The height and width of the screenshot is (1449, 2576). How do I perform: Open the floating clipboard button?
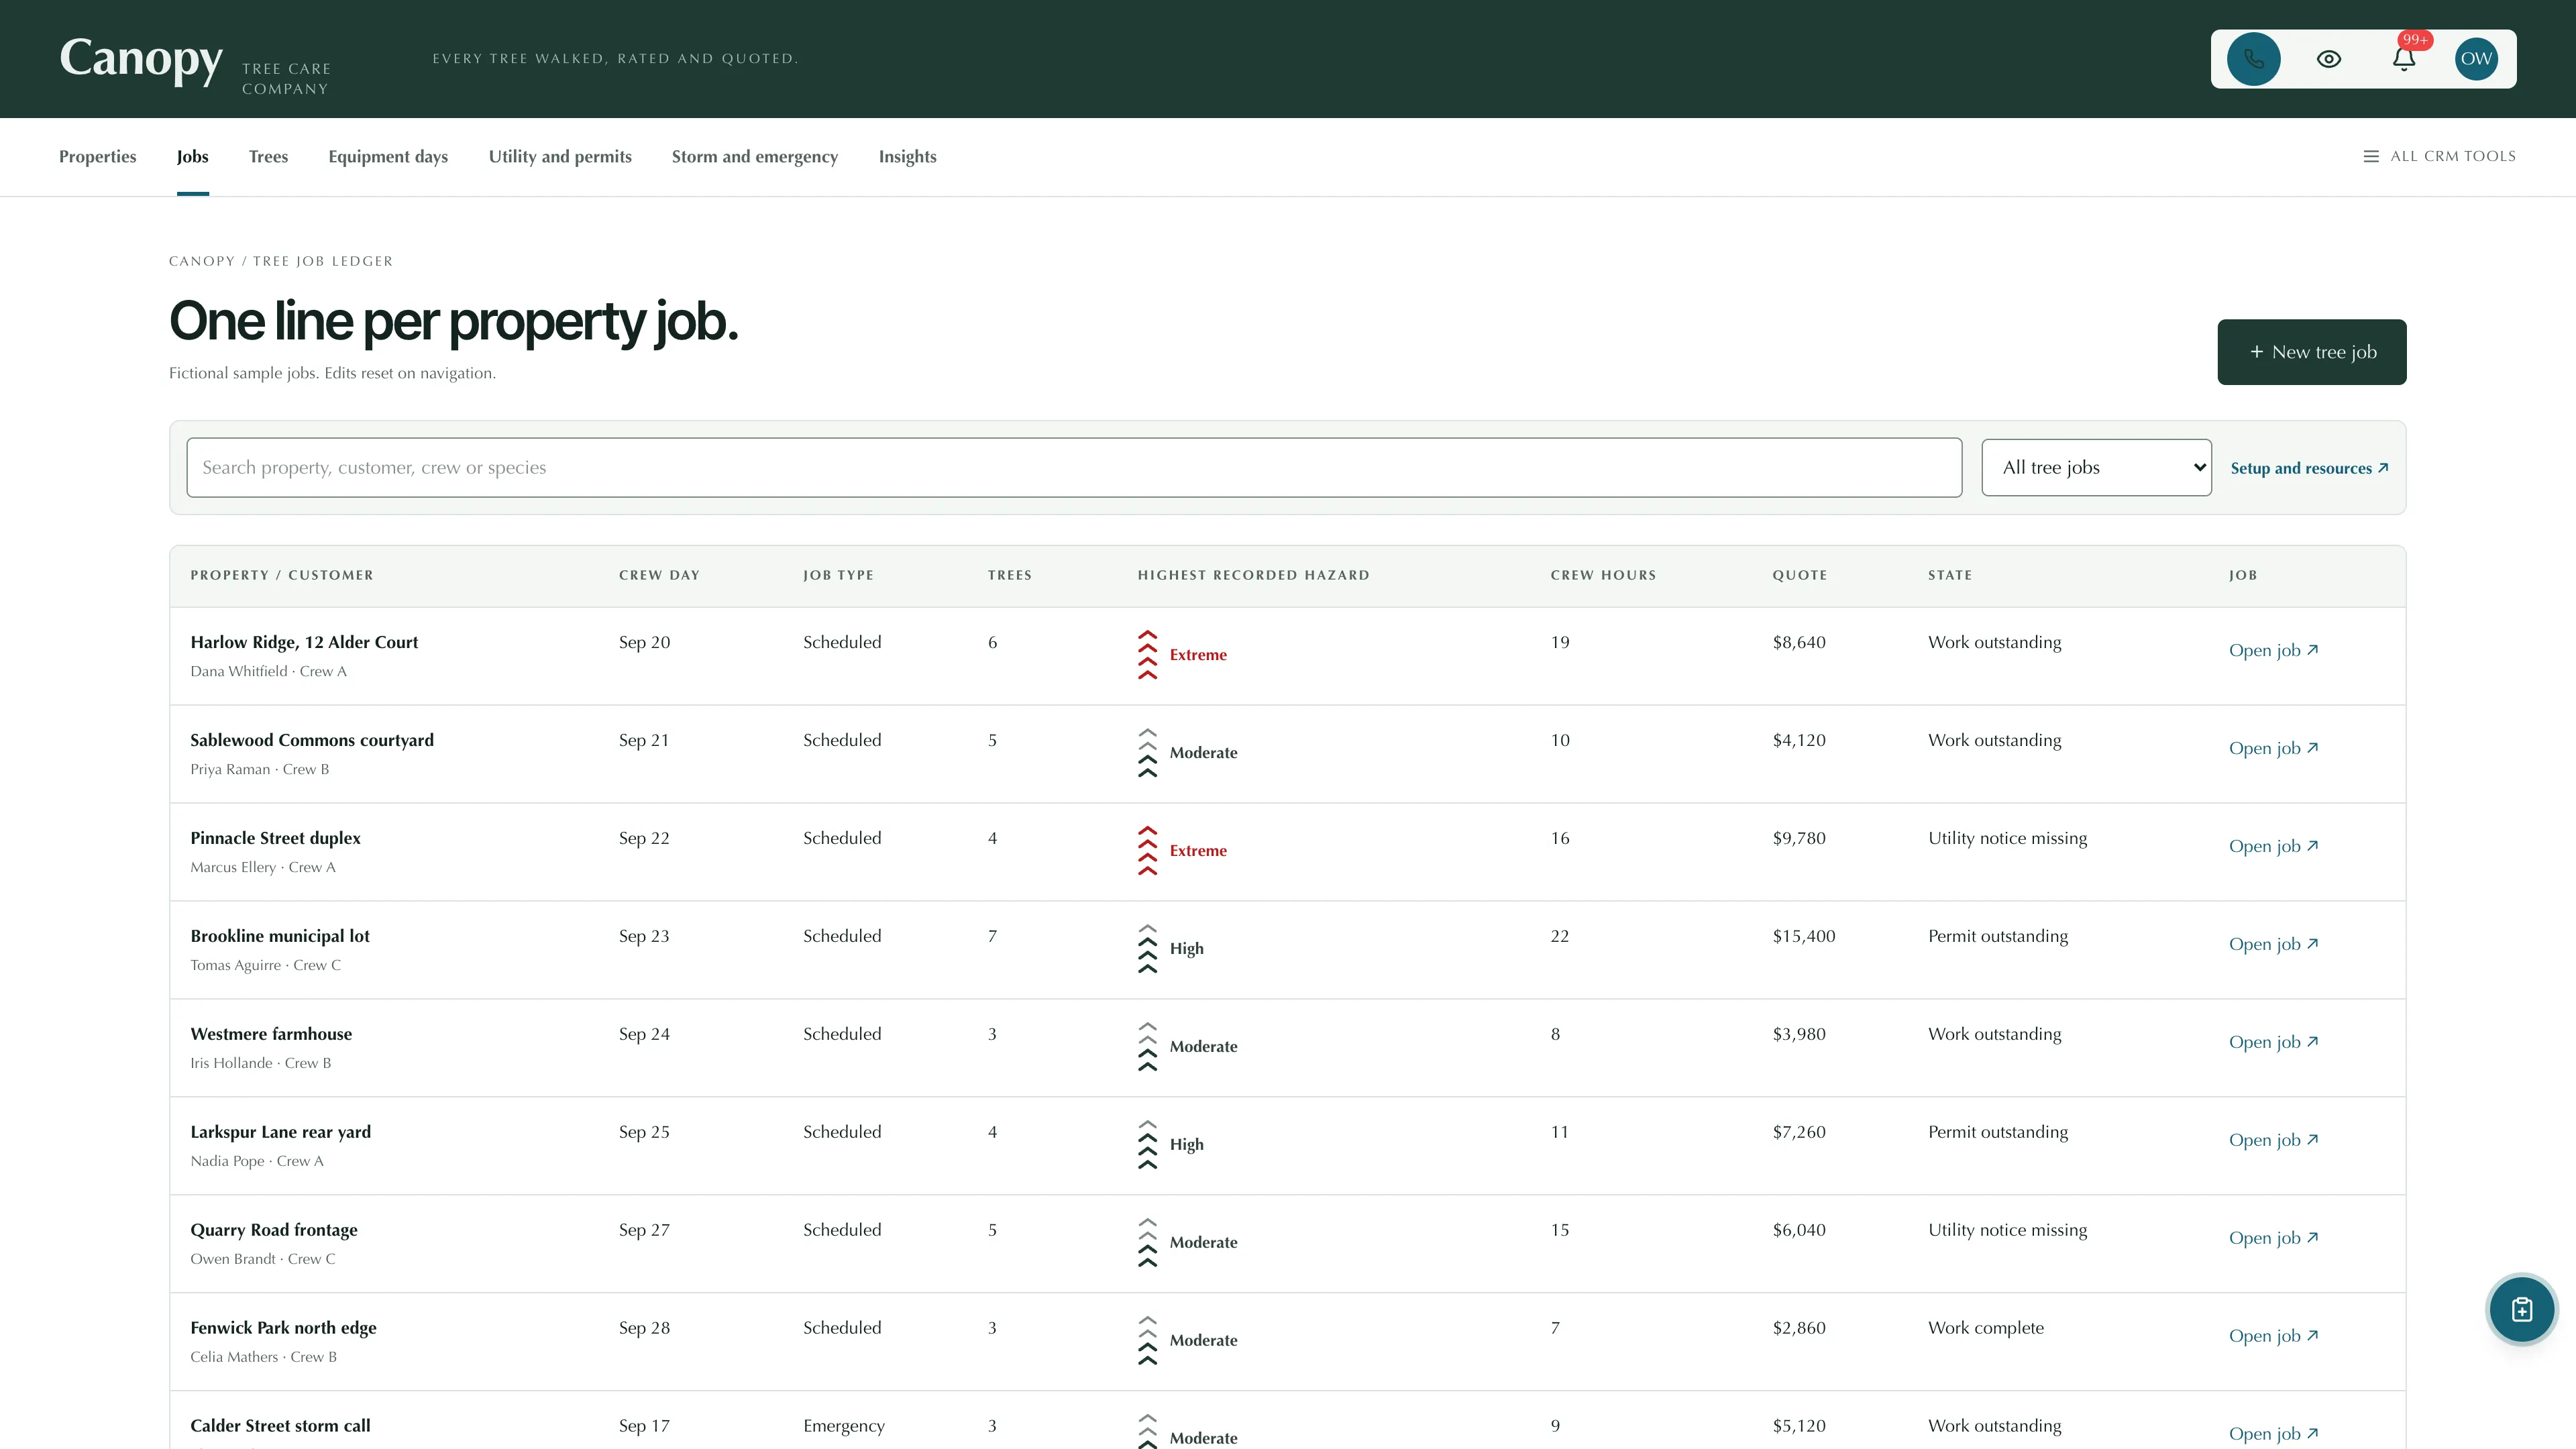[2521, 1309]
